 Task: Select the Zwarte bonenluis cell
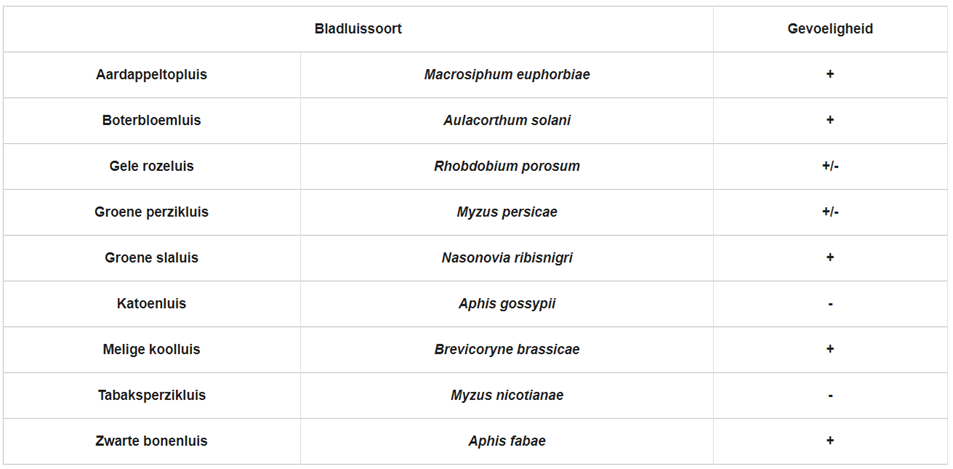151,441
